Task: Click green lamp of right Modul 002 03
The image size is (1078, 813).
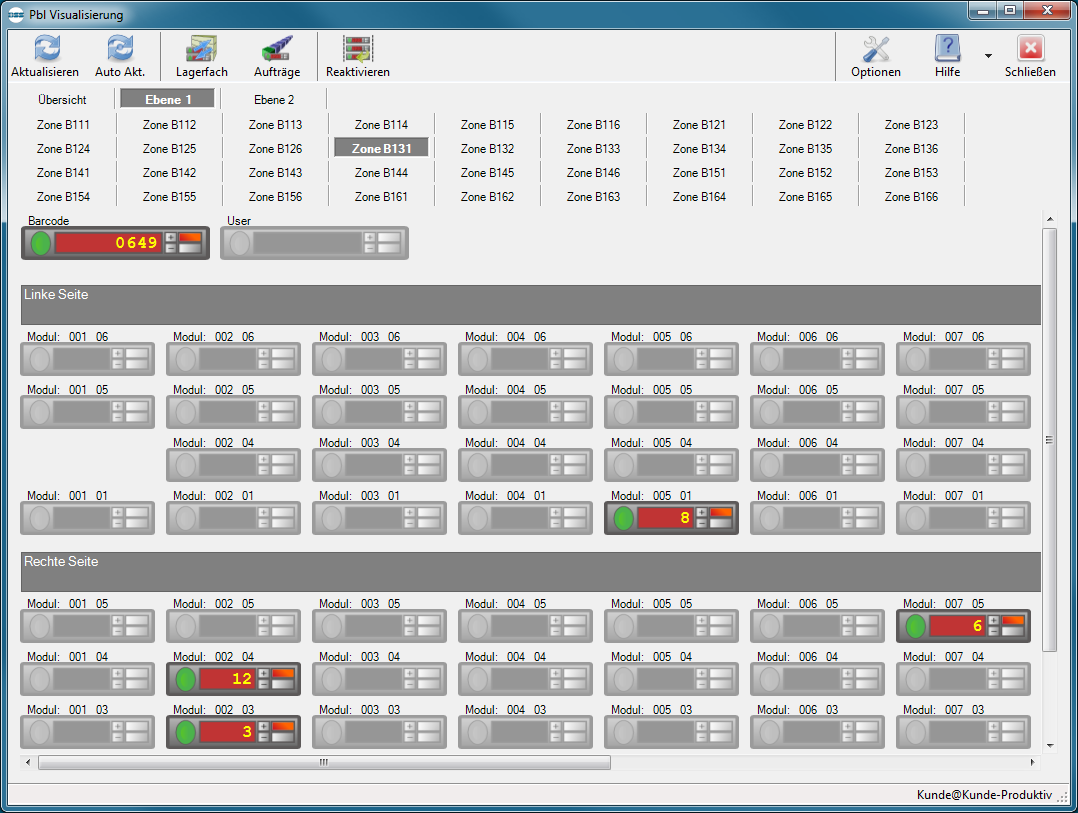Action: 186,732
